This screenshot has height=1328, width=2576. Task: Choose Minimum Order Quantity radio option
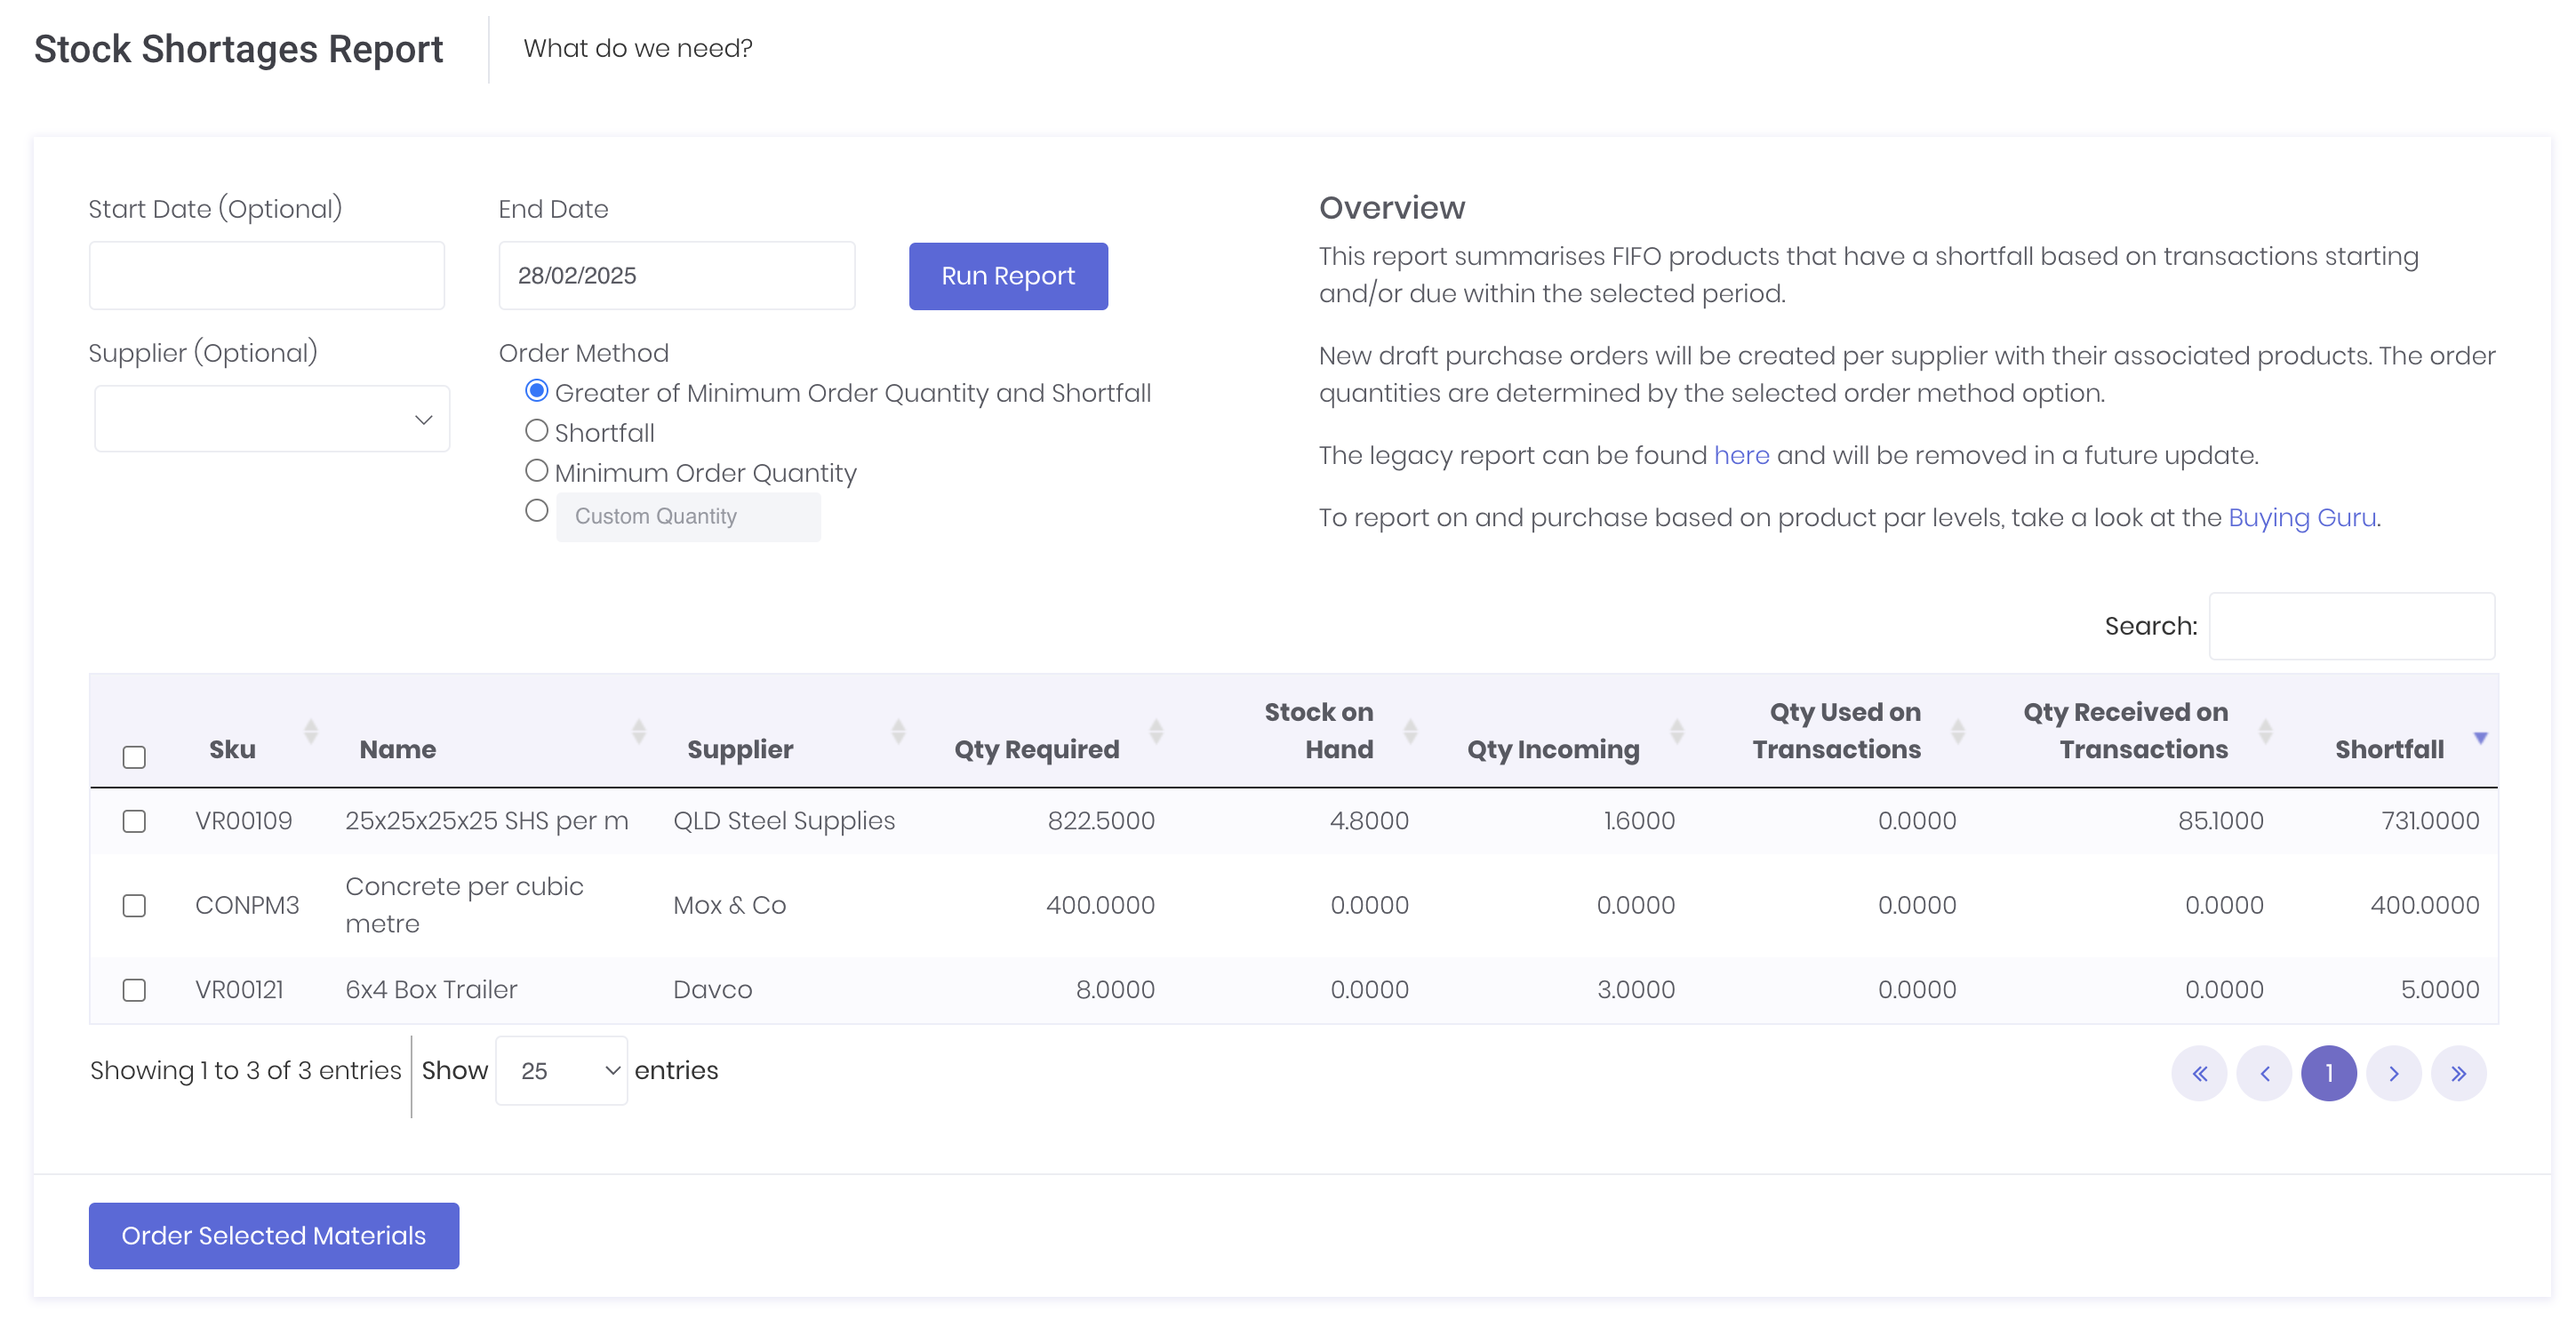pos(537,471)
